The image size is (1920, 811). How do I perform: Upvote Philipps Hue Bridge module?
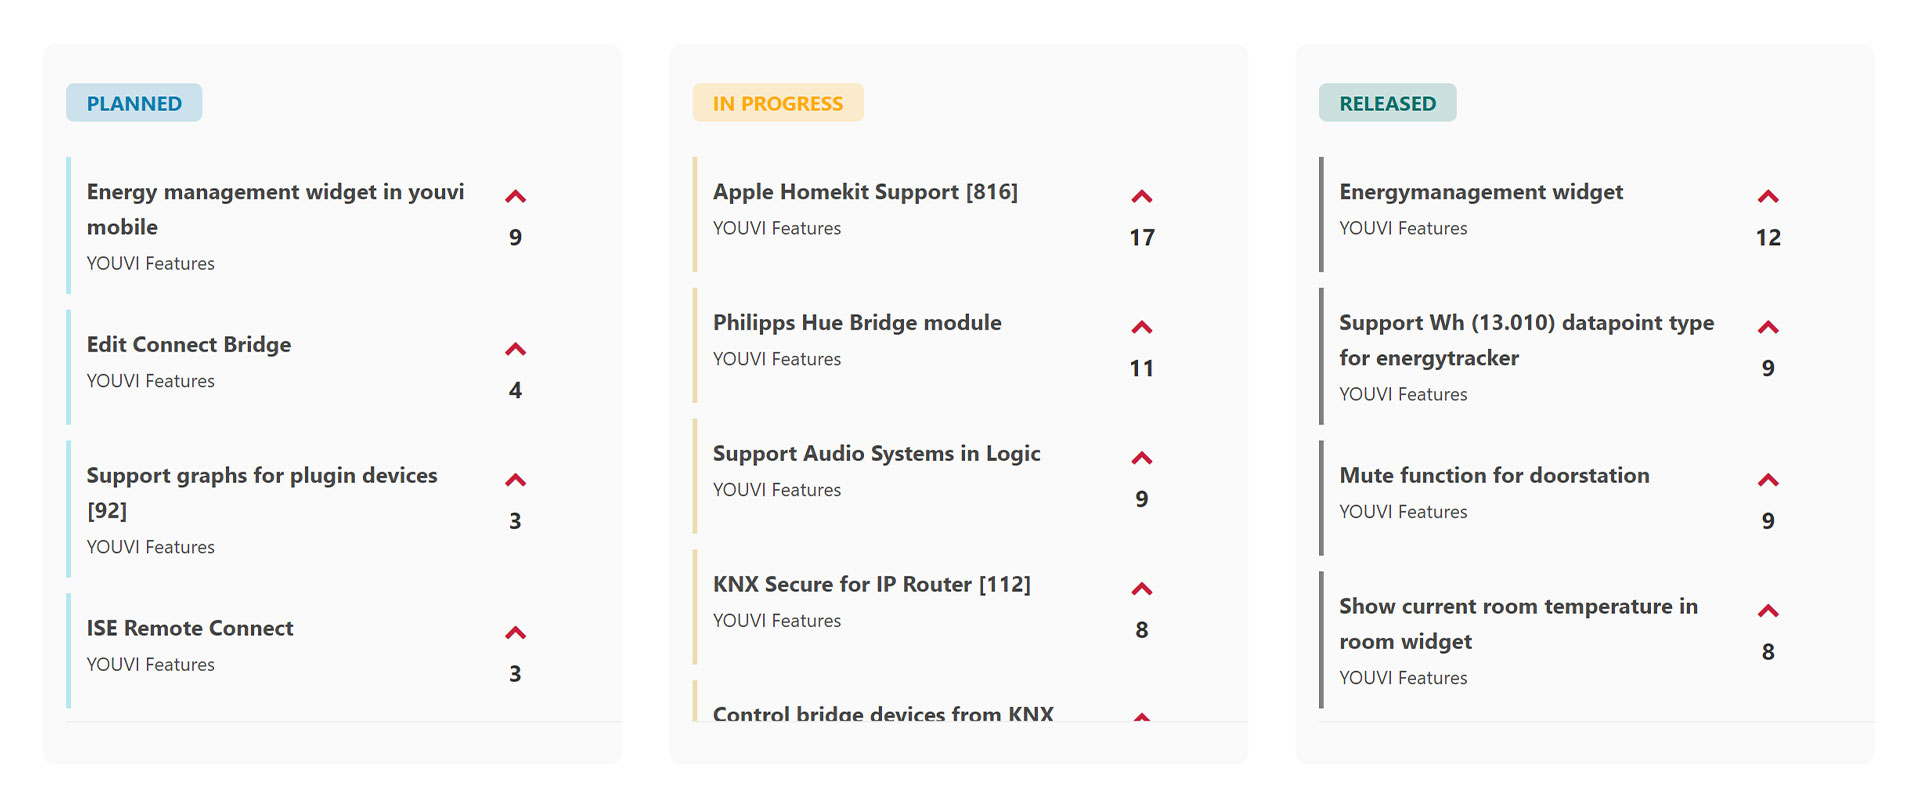point(1141,328)
